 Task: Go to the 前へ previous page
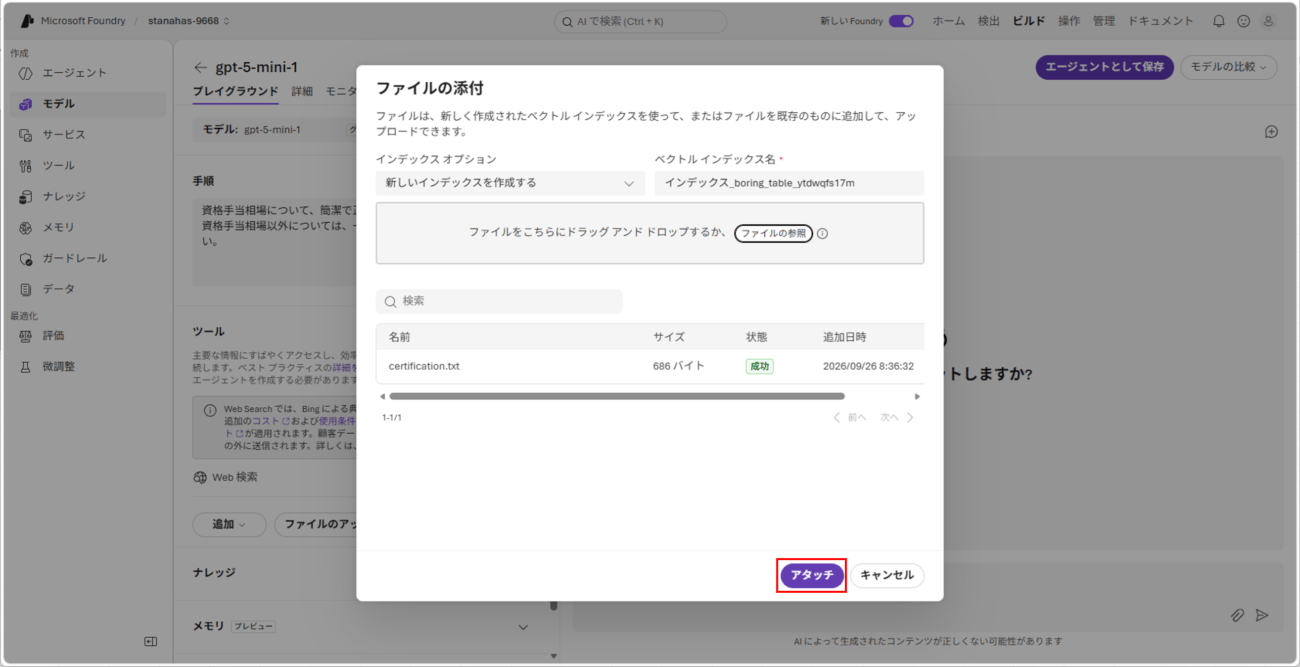coord(850,418)
